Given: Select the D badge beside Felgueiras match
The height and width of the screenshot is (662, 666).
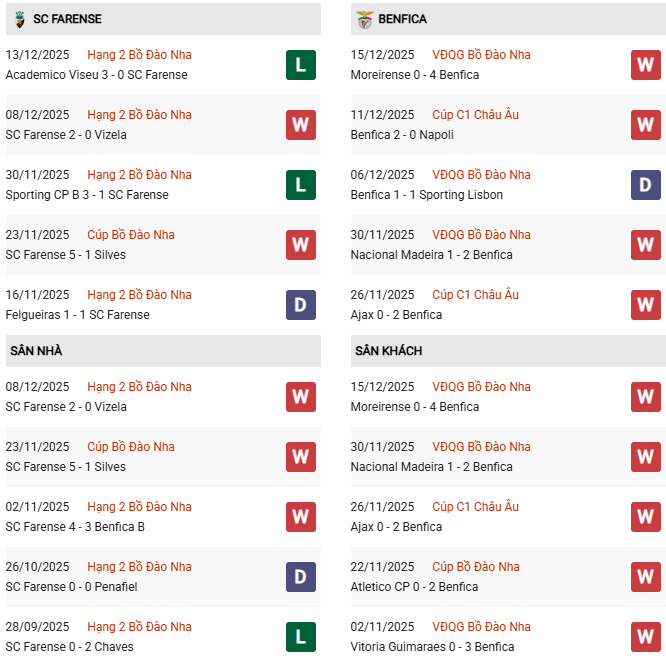Looking at the screenshot, I should [x=300, y=305].
